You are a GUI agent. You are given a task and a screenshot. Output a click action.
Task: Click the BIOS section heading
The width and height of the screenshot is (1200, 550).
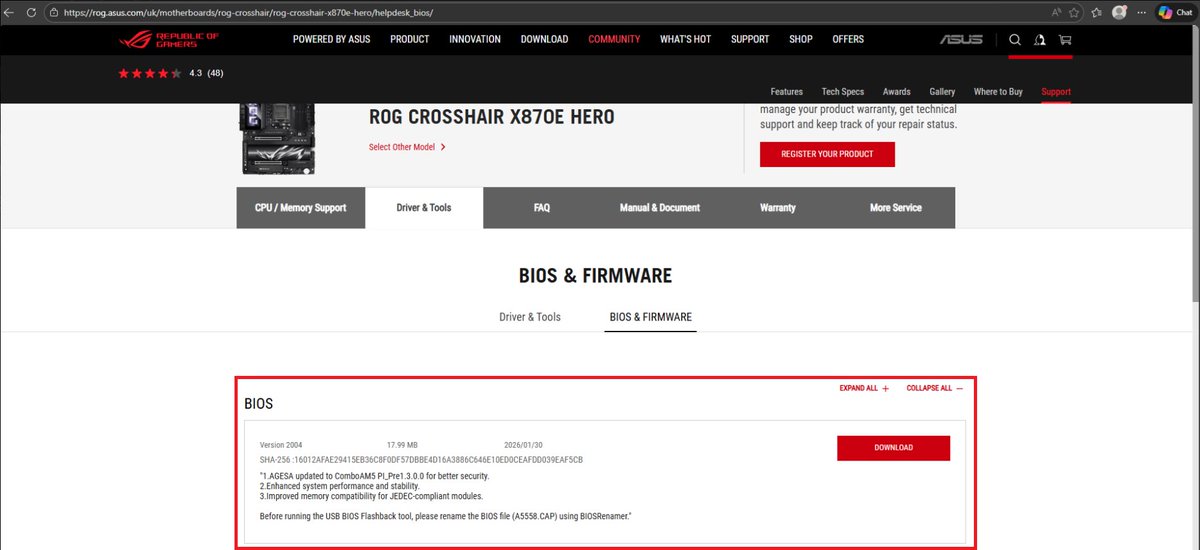(259, 404)
